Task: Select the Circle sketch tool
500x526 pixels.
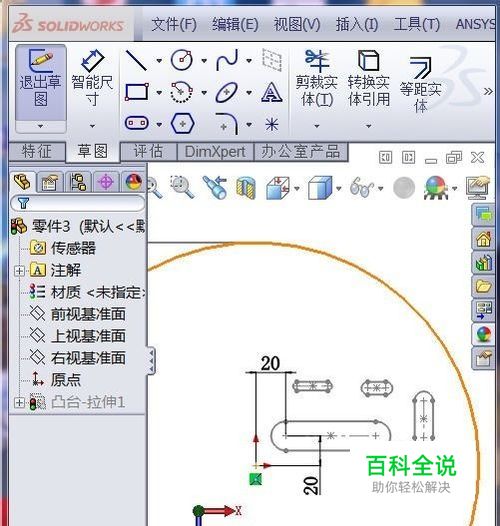Action: (x=182, y=60)
